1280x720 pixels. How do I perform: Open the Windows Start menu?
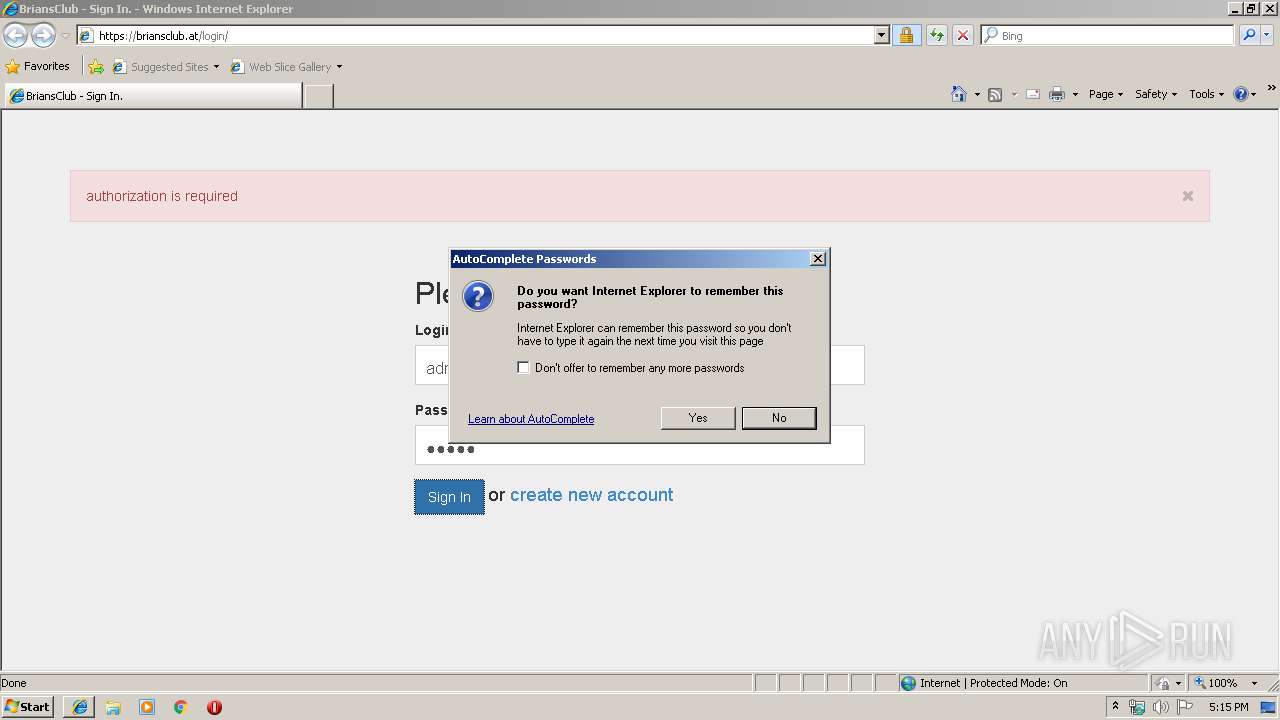pos(28,707)
